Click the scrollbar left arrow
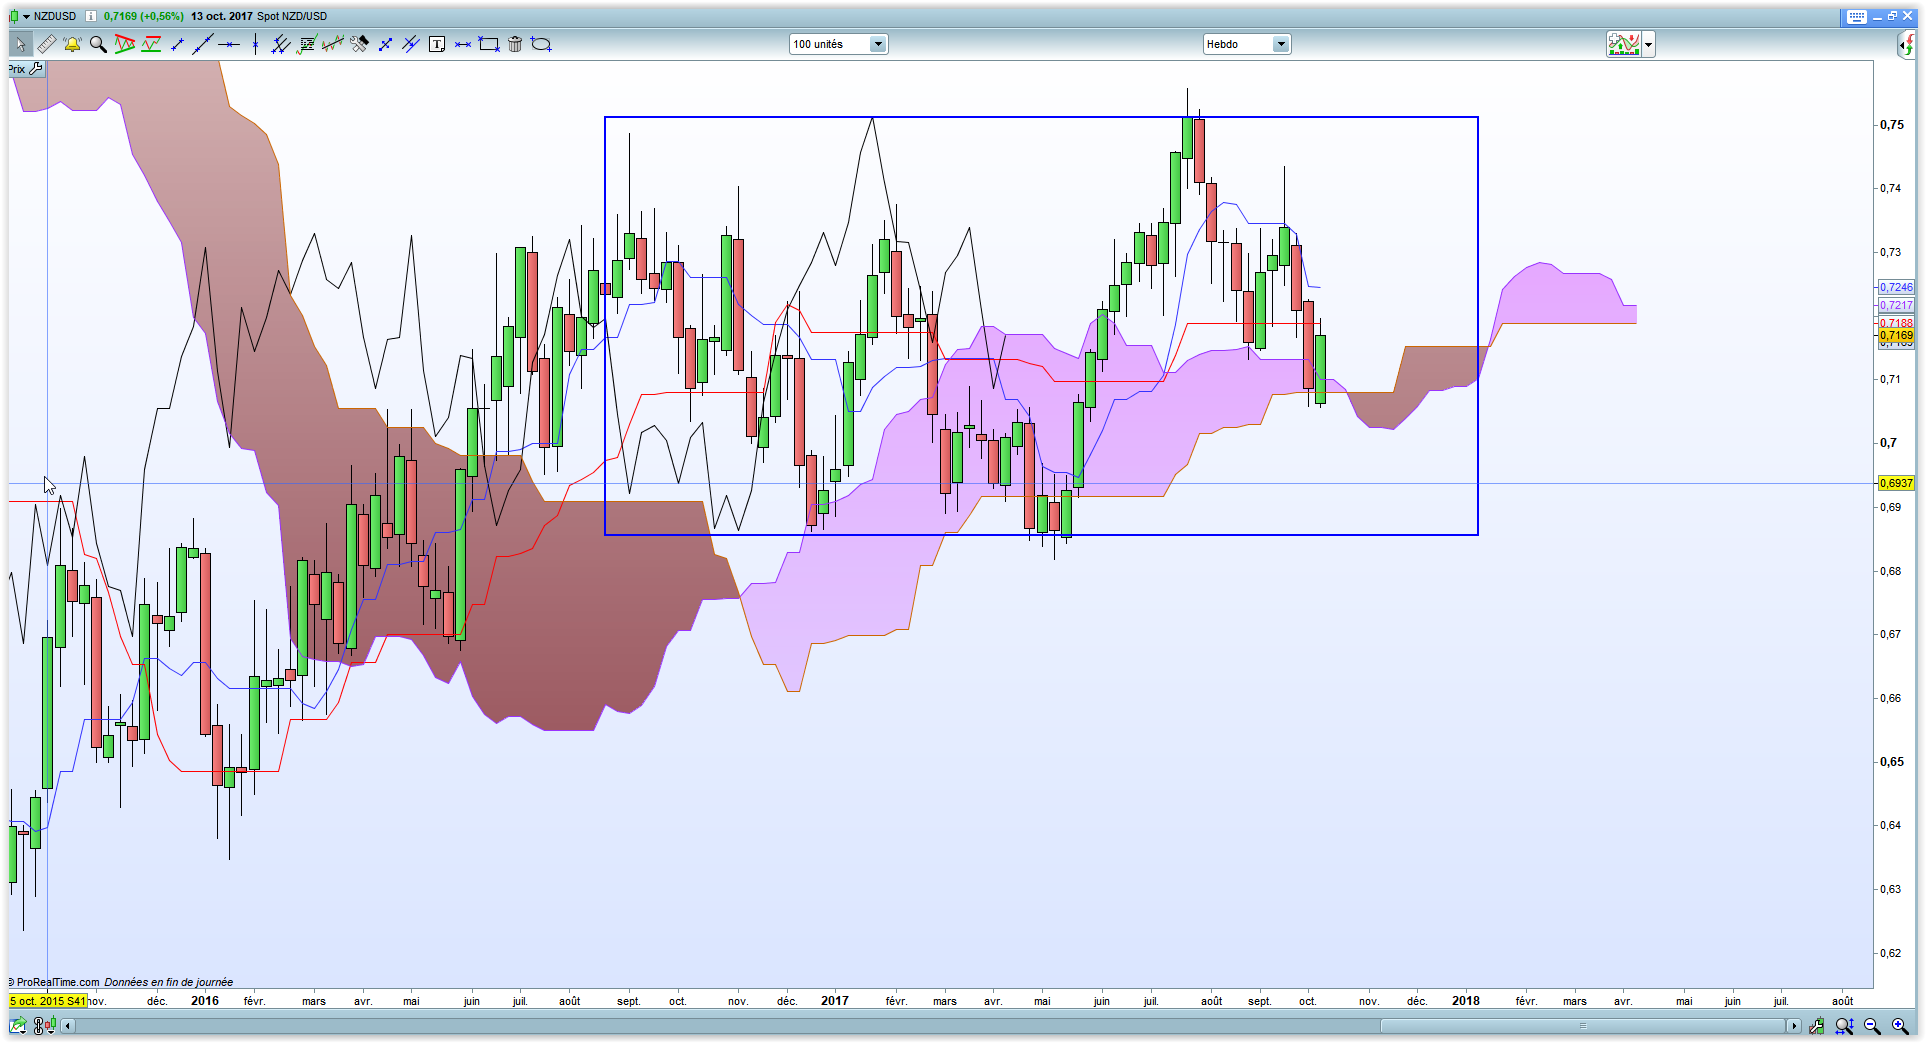 coord(68,1026)
